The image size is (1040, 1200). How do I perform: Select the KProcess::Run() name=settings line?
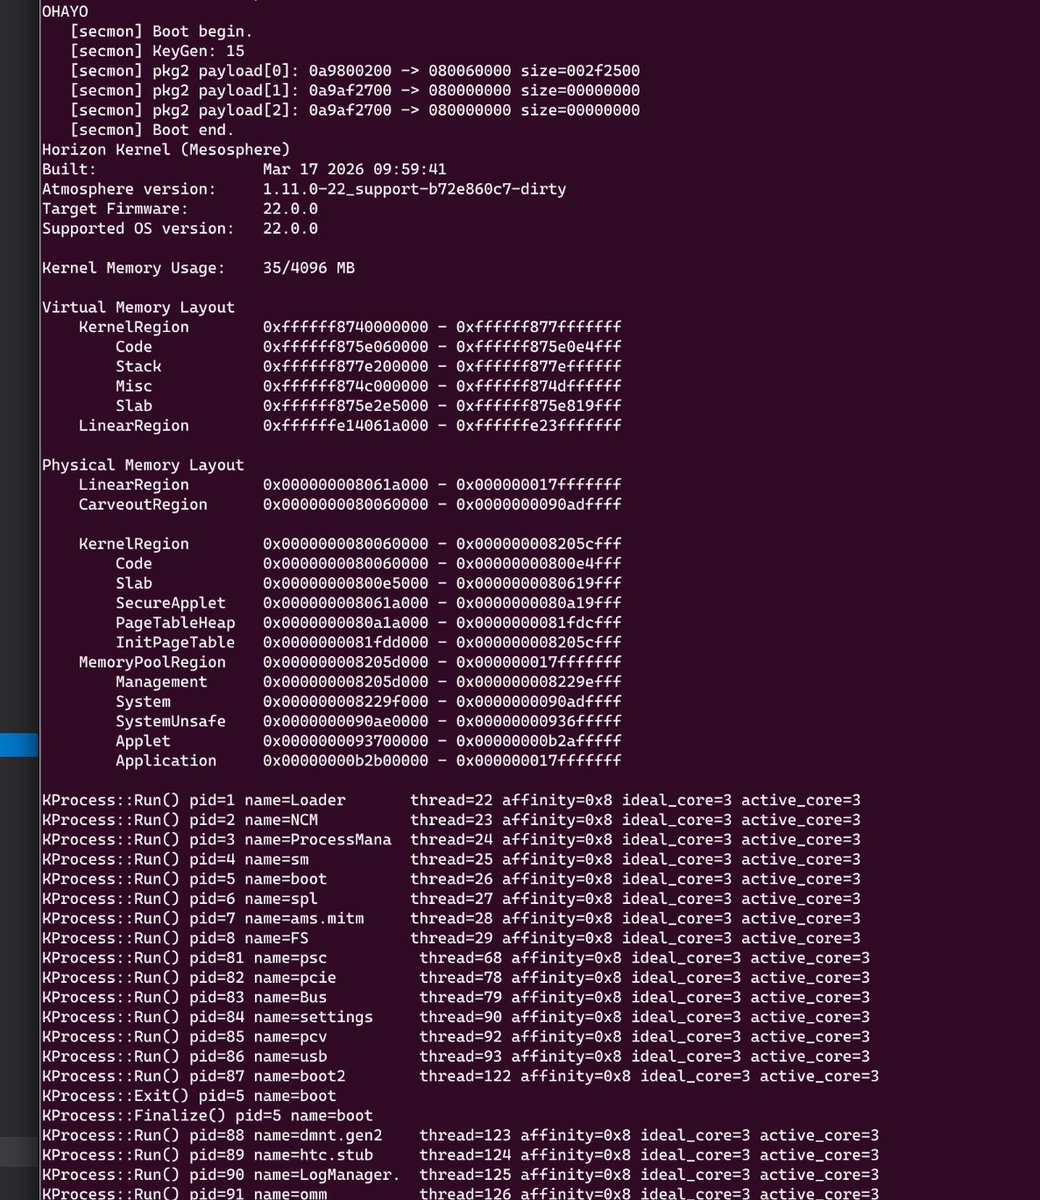click(456, 1017)
